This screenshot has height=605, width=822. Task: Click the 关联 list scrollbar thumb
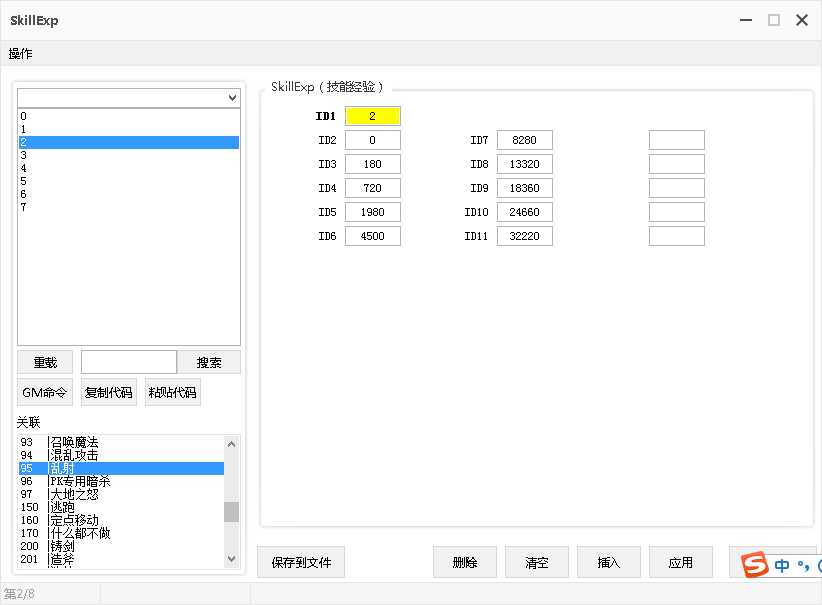coord(232,512)
